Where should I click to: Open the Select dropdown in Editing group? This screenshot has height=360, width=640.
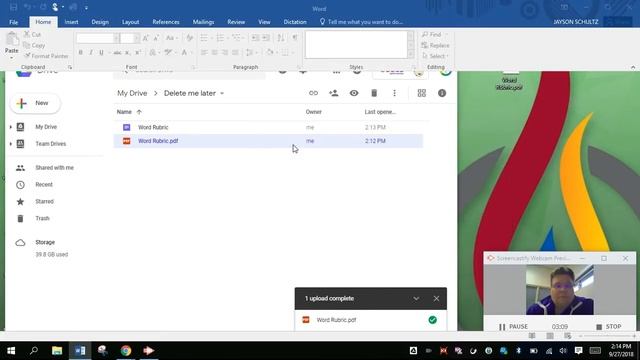(x=435, y=56)
